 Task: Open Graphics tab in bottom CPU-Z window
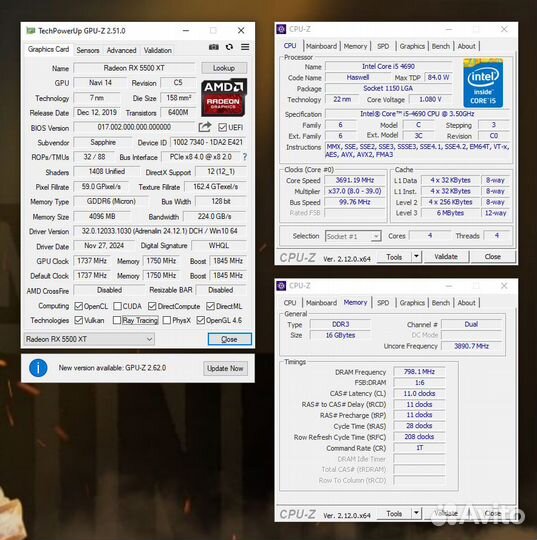tap(412, 303)
